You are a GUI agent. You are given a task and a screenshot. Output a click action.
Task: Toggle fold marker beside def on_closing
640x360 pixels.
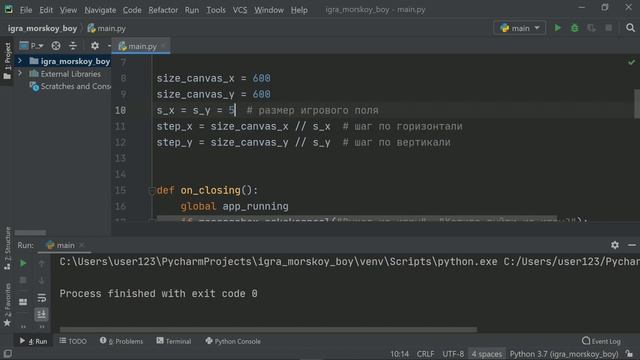152,191
